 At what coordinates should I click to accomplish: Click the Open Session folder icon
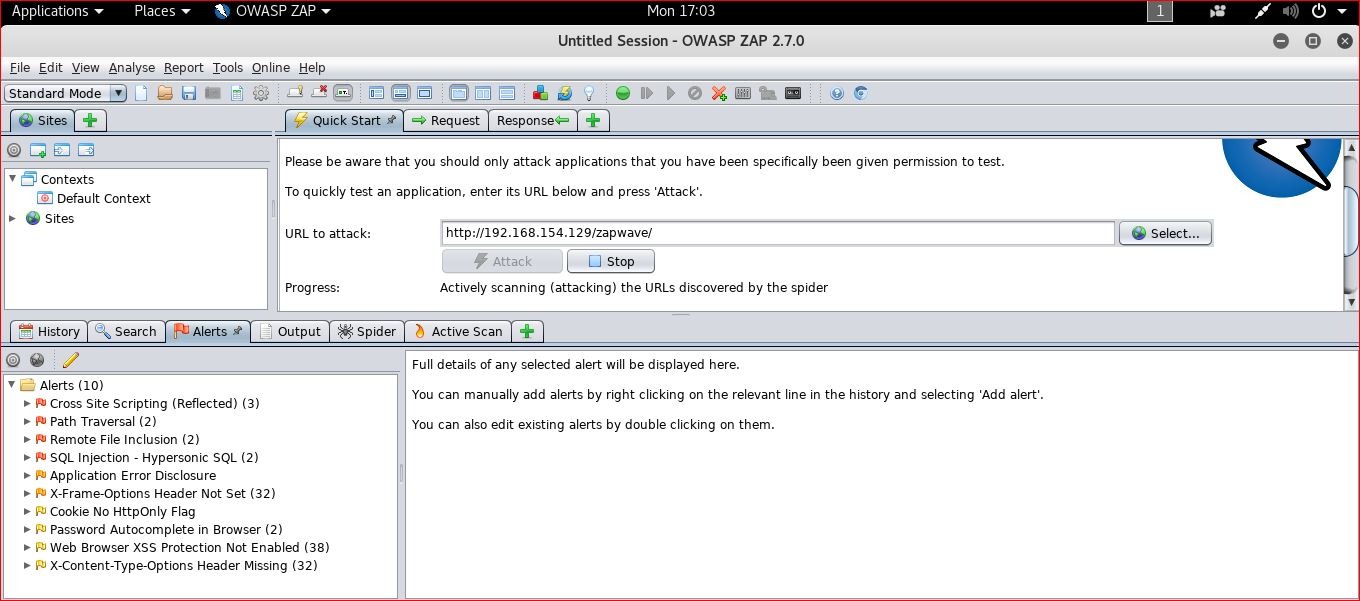click(x=165, y=93)
